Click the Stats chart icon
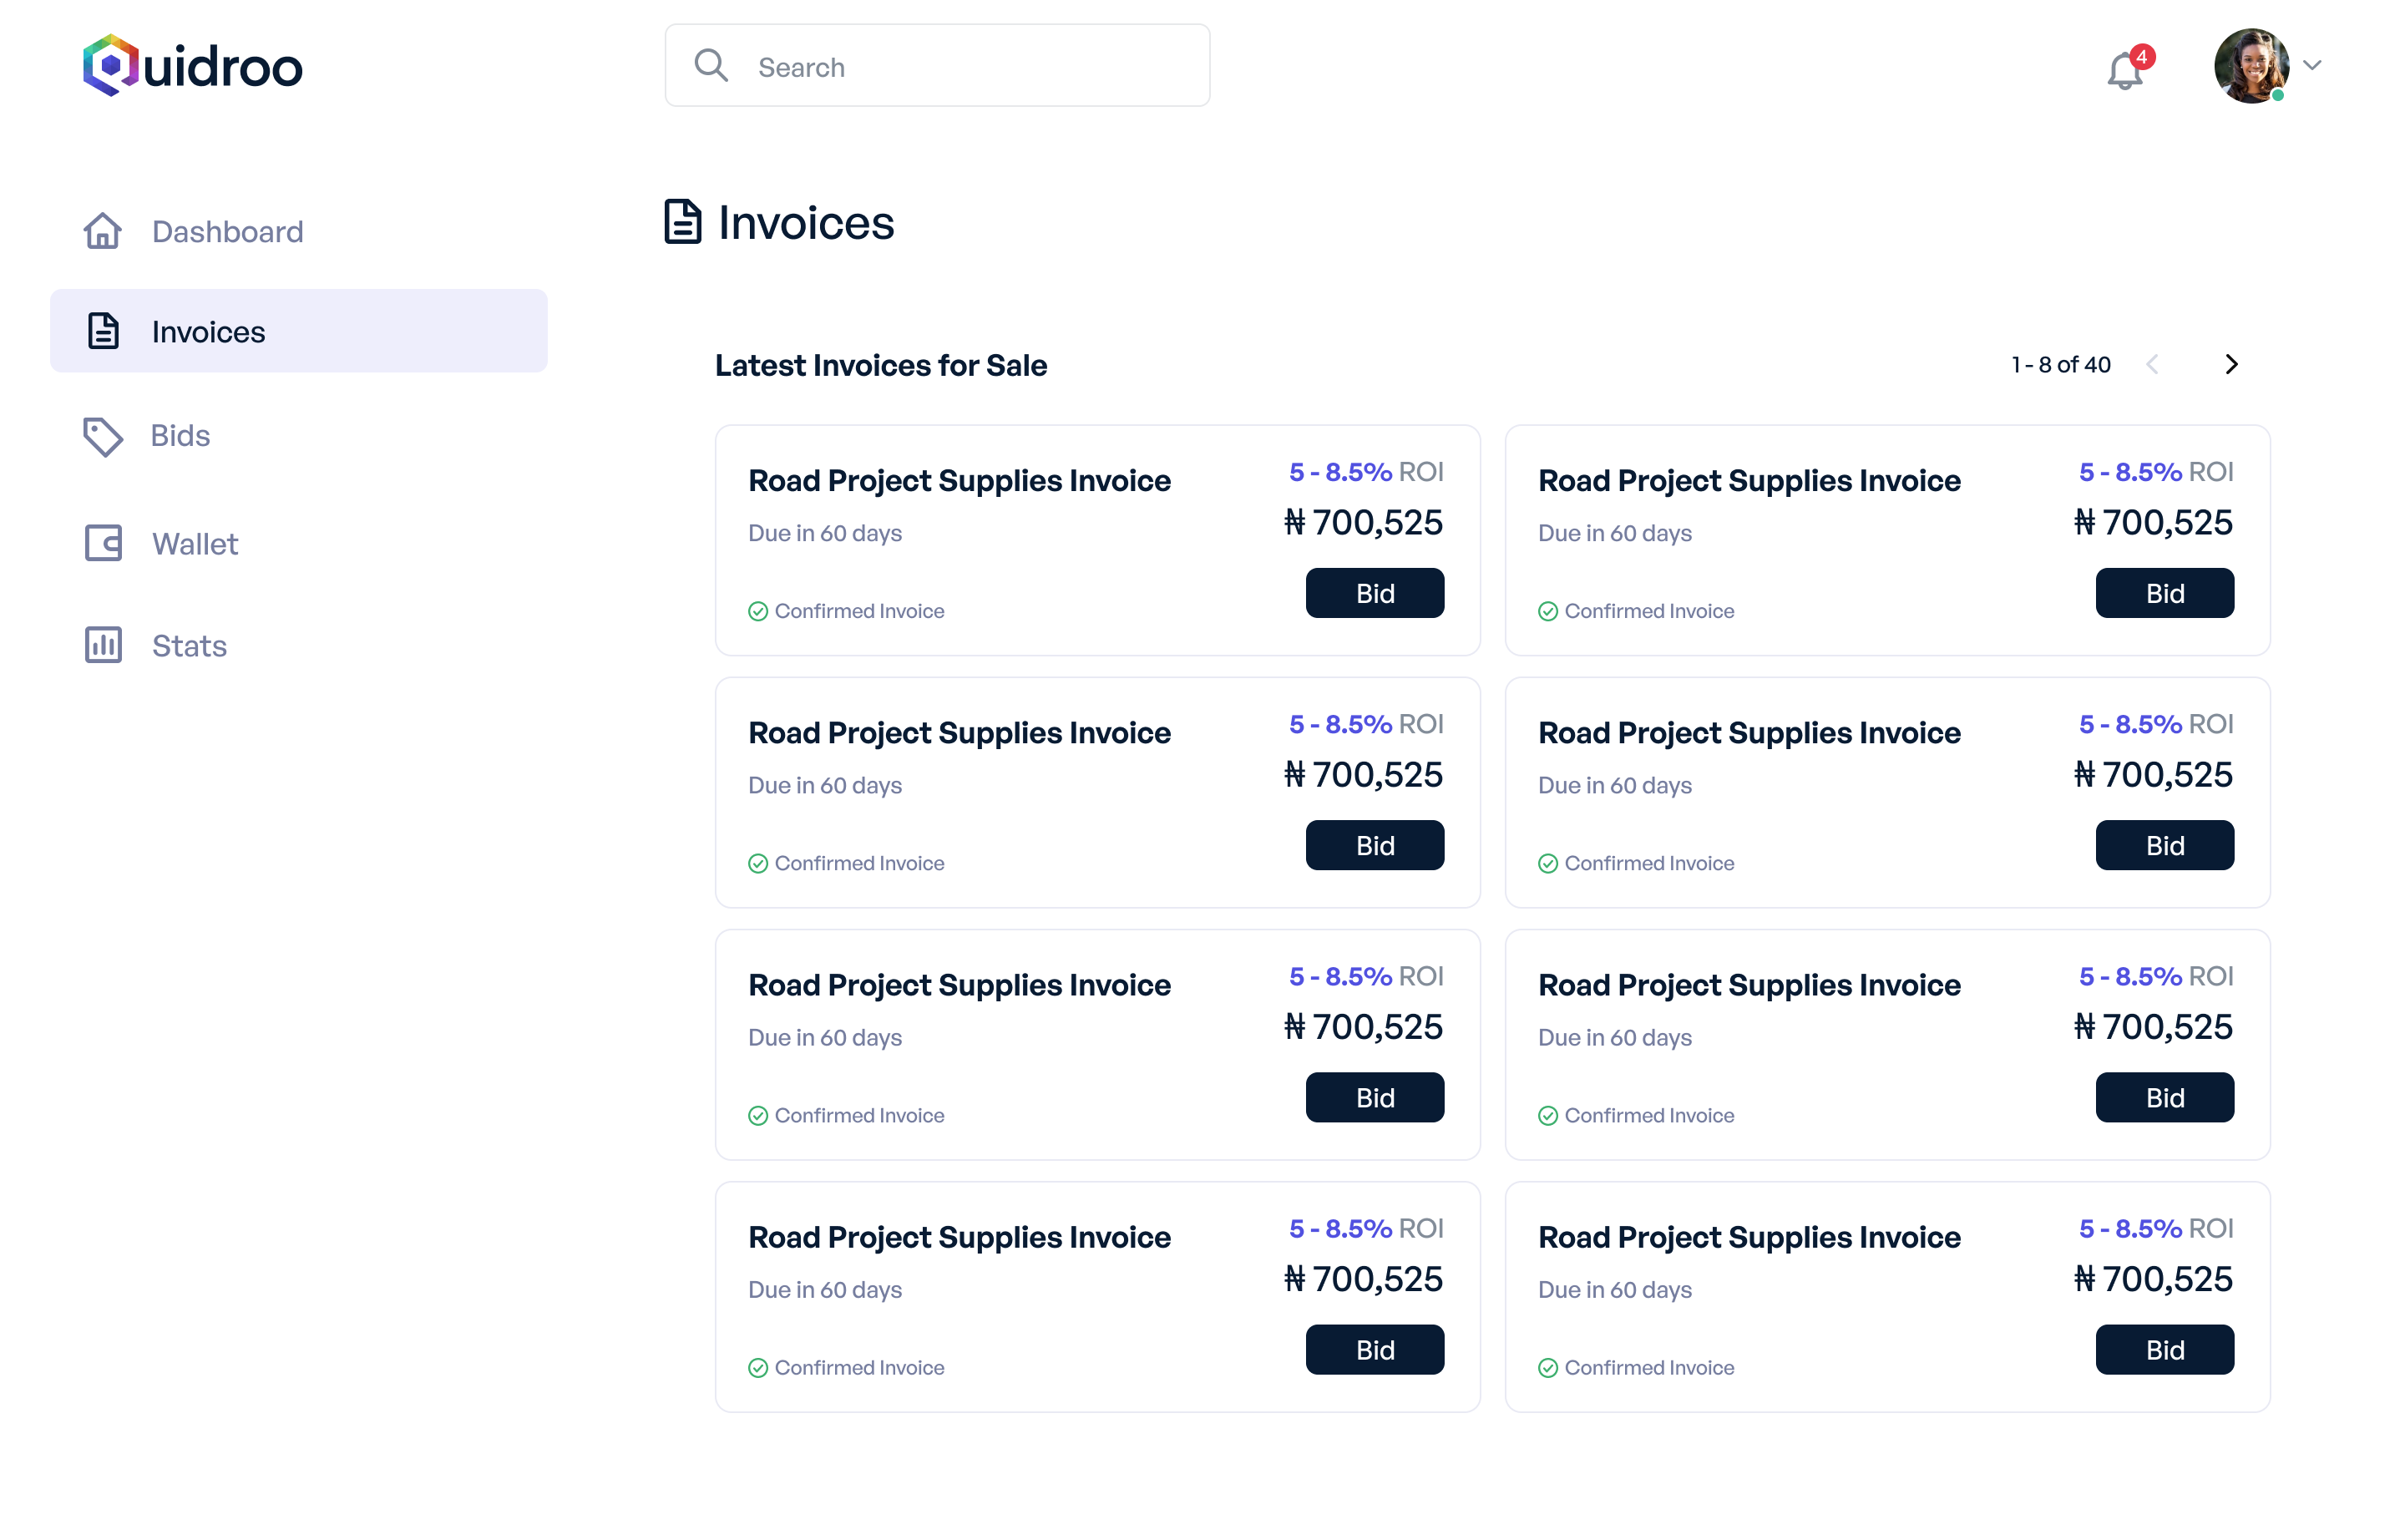Screen dimensions: 2405x1540 click(103, 645)
